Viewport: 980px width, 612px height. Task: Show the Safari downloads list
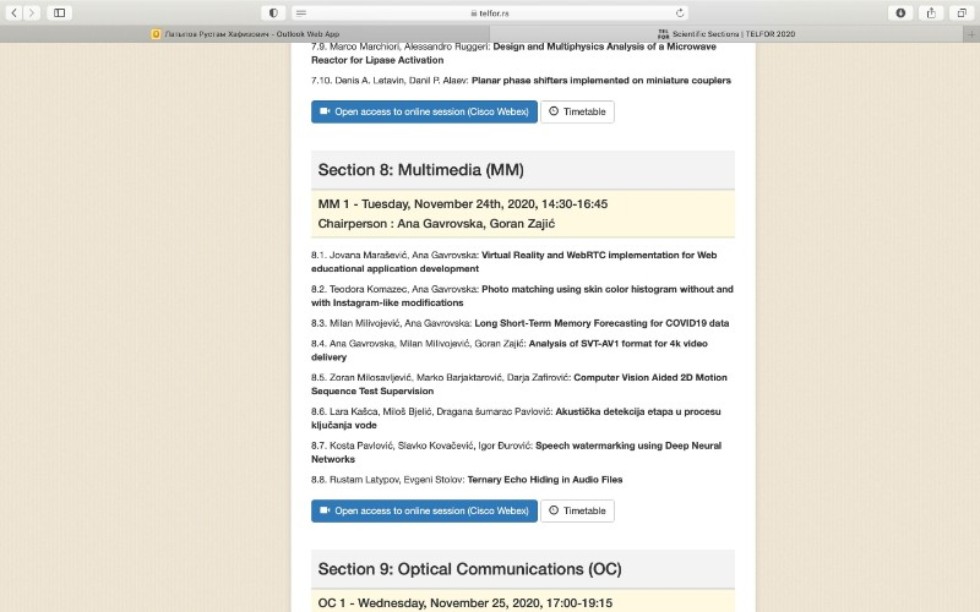coord(901,13)
